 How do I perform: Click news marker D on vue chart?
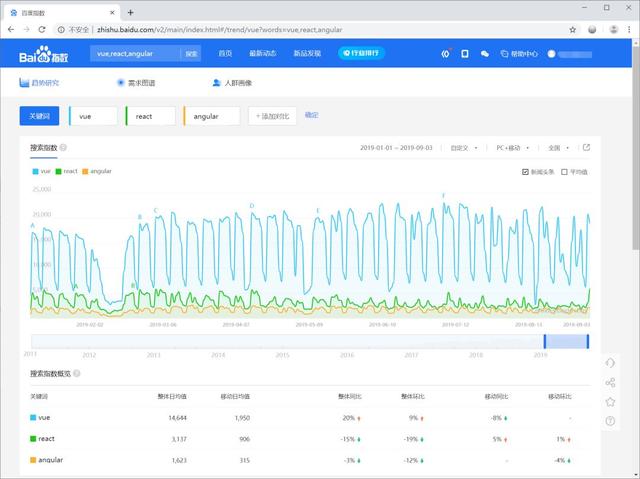pos(252,206)
